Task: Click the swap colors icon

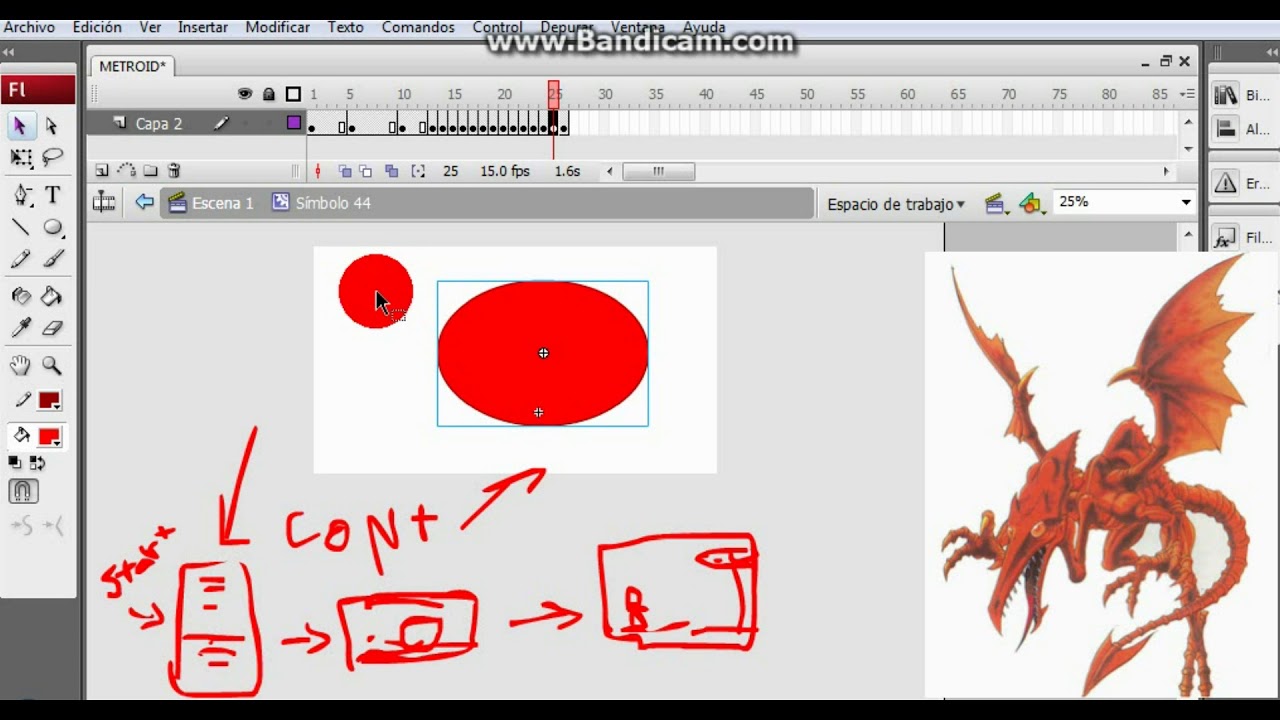Action: 37,463
